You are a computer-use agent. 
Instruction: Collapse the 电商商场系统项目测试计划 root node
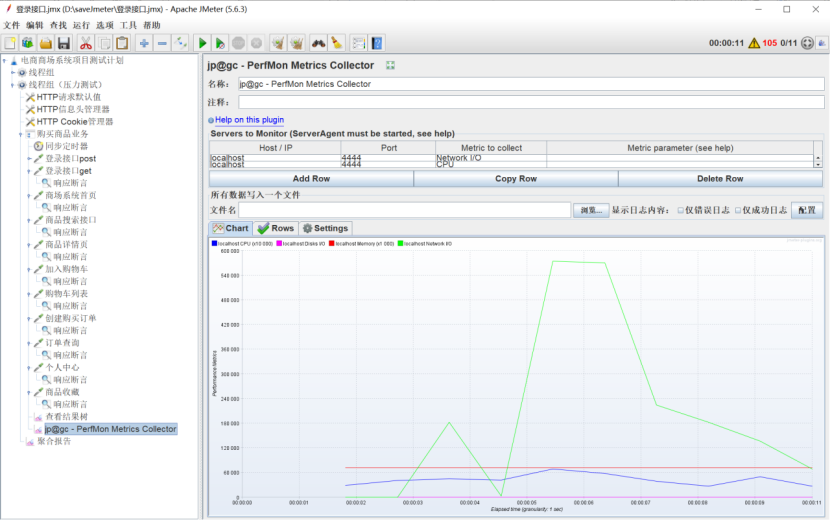pyautogui.click(x=5, y=60)
